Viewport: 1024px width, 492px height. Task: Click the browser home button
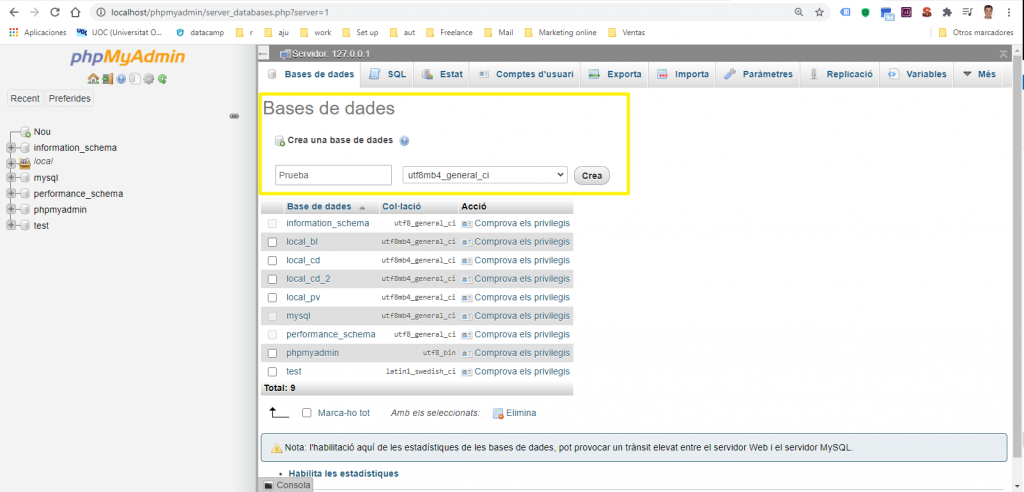click(76, 12)
